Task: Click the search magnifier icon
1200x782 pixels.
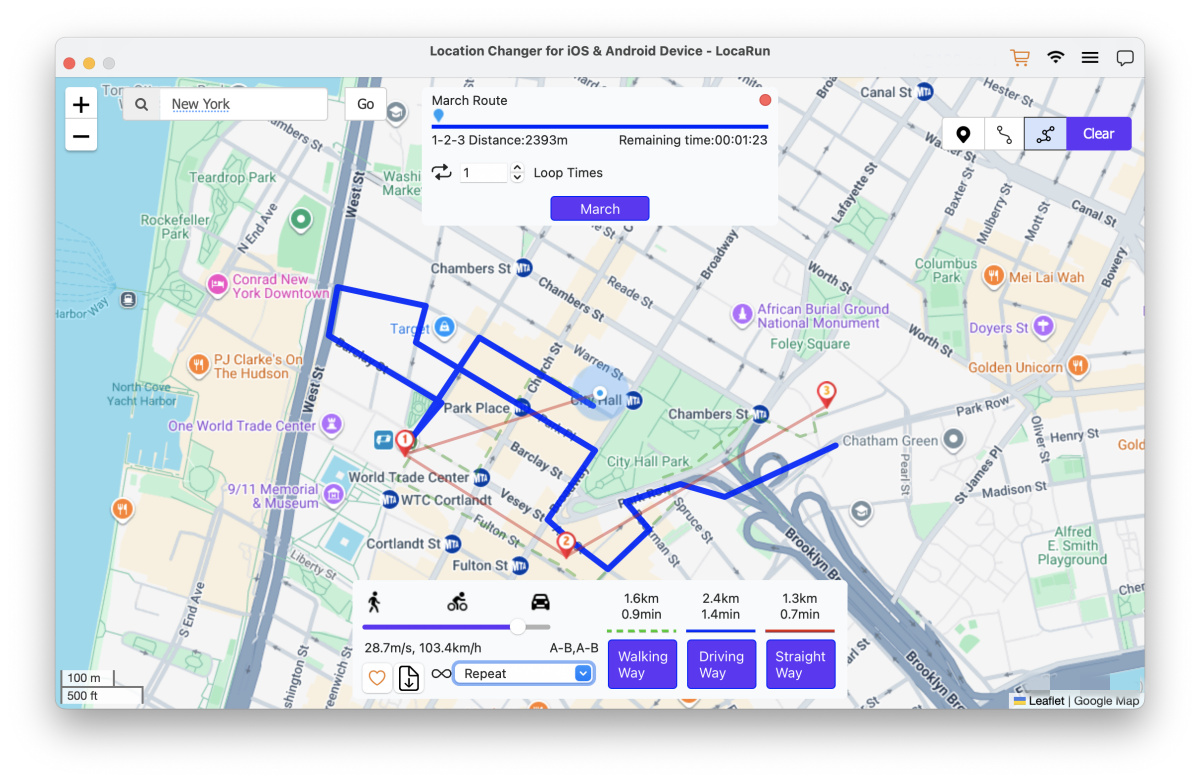Action: click(x=142, y=104)
